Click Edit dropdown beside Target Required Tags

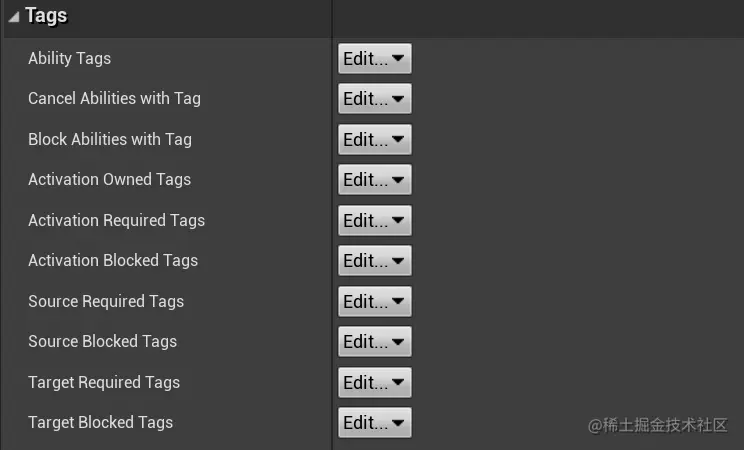374,383
